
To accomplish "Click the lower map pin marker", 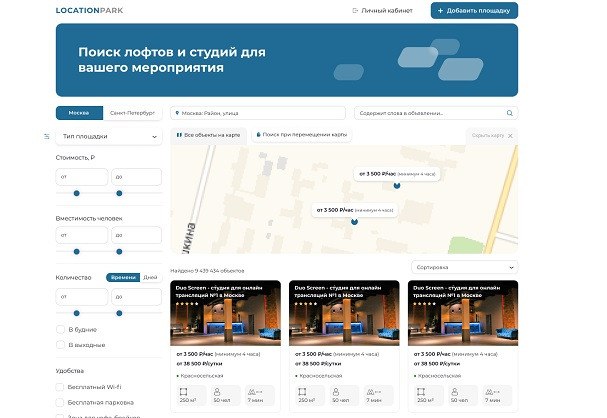I will 354,222.
